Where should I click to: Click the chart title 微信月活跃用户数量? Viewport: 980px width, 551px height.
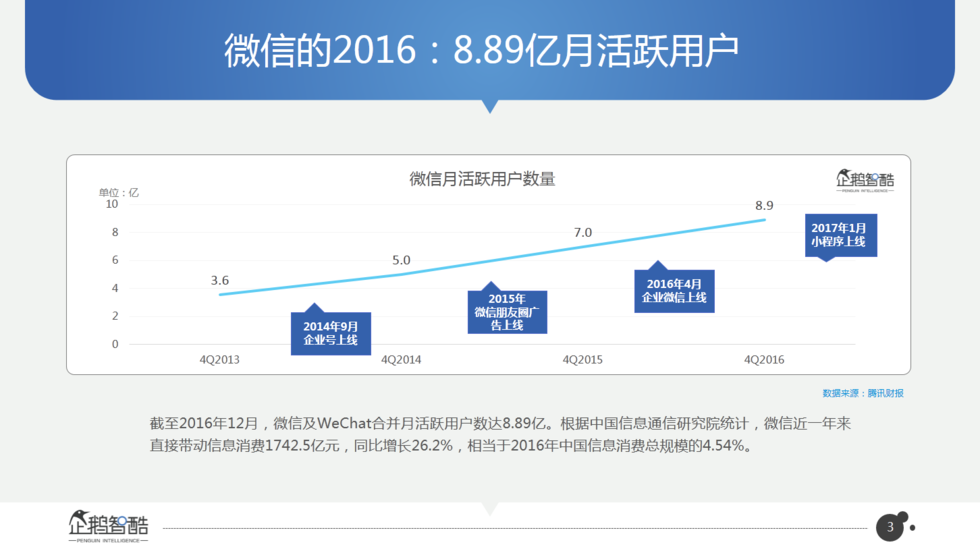click(482, 179)
